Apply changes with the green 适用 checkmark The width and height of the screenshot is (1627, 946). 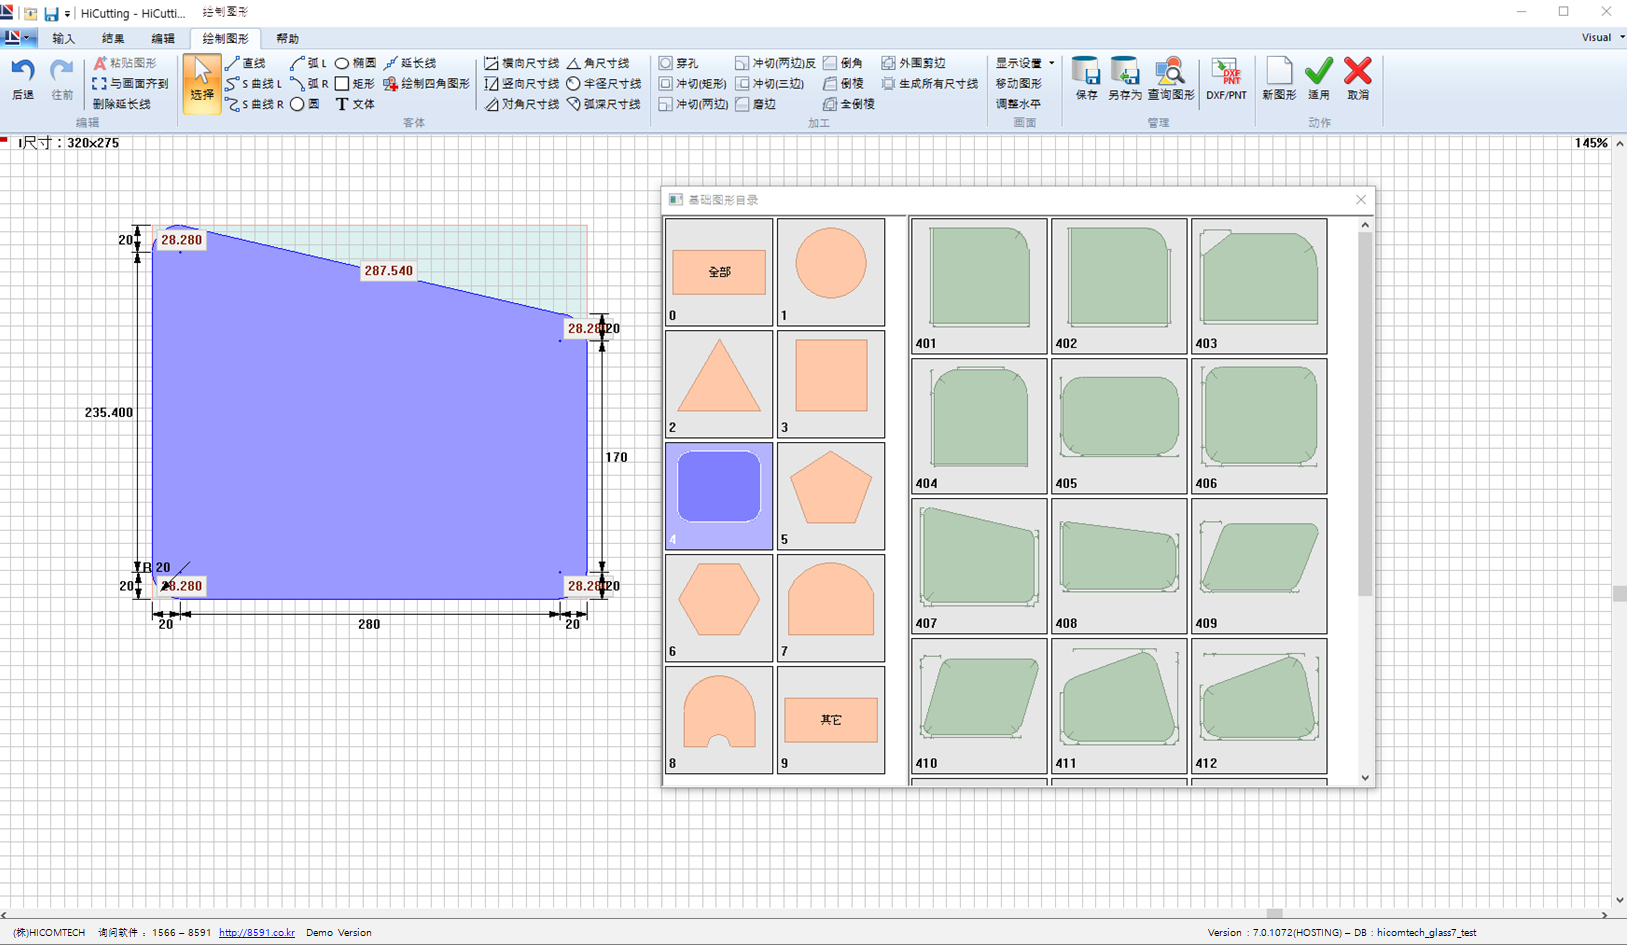pyautogui.click(x=1319, y=79)
